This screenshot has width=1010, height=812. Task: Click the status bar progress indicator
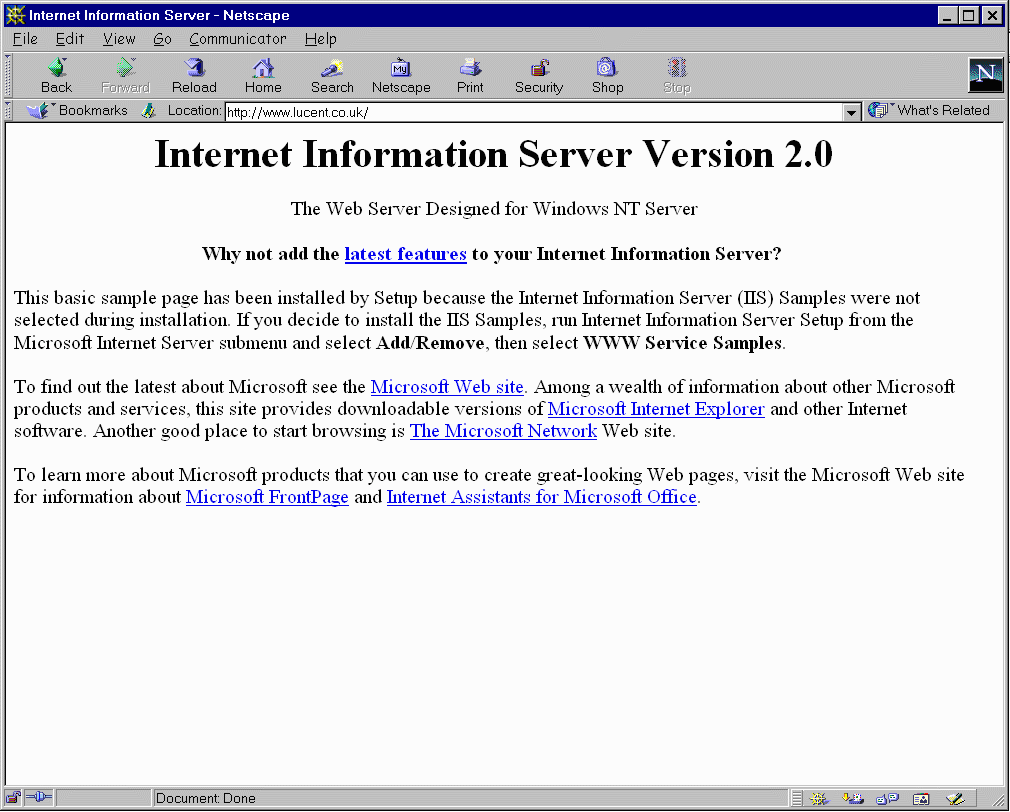pyautogui.click(x=103, y=798)
